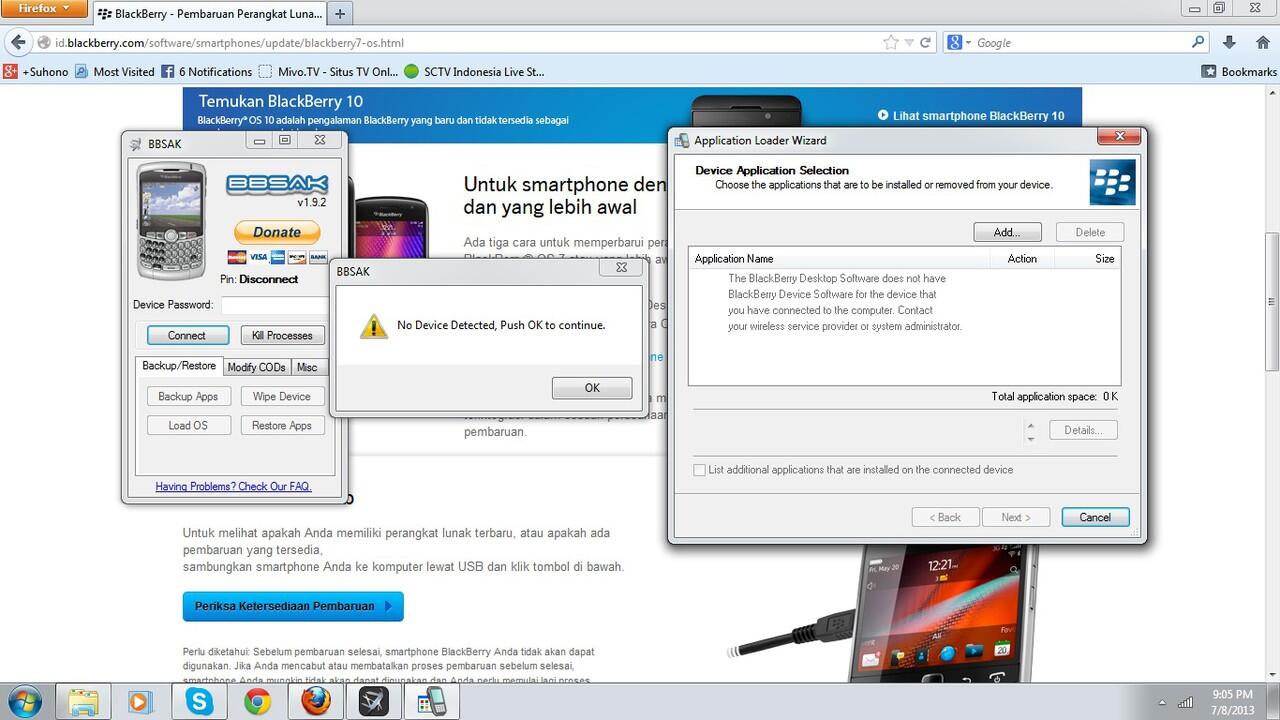Image resolution: width=1280 pixels, height=720 pixels.
Task: Reload the page with the refresh icon
Action: tap(926, 43)
